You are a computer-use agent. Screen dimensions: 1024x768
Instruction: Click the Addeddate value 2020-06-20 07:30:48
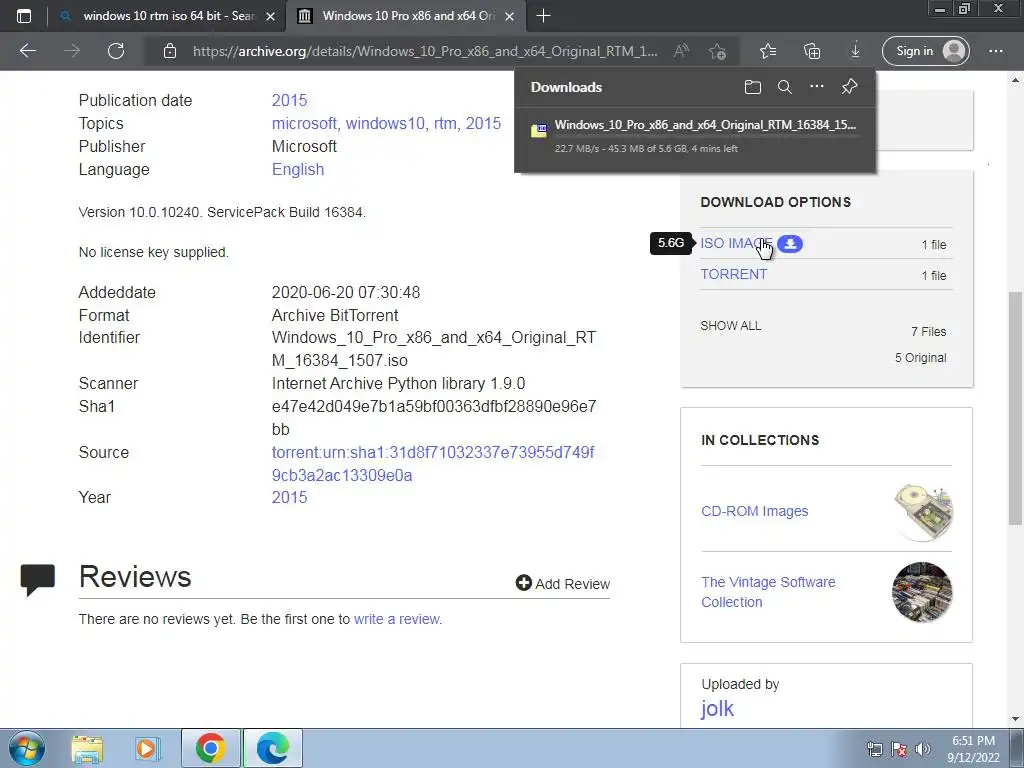[345, 293]
